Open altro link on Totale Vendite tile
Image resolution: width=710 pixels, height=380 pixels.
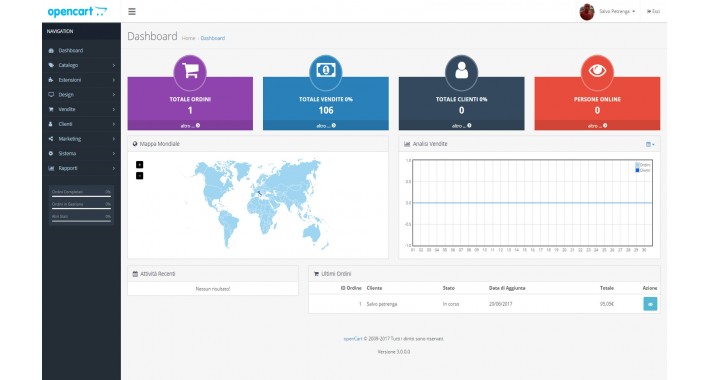click(x=326, y=125)
